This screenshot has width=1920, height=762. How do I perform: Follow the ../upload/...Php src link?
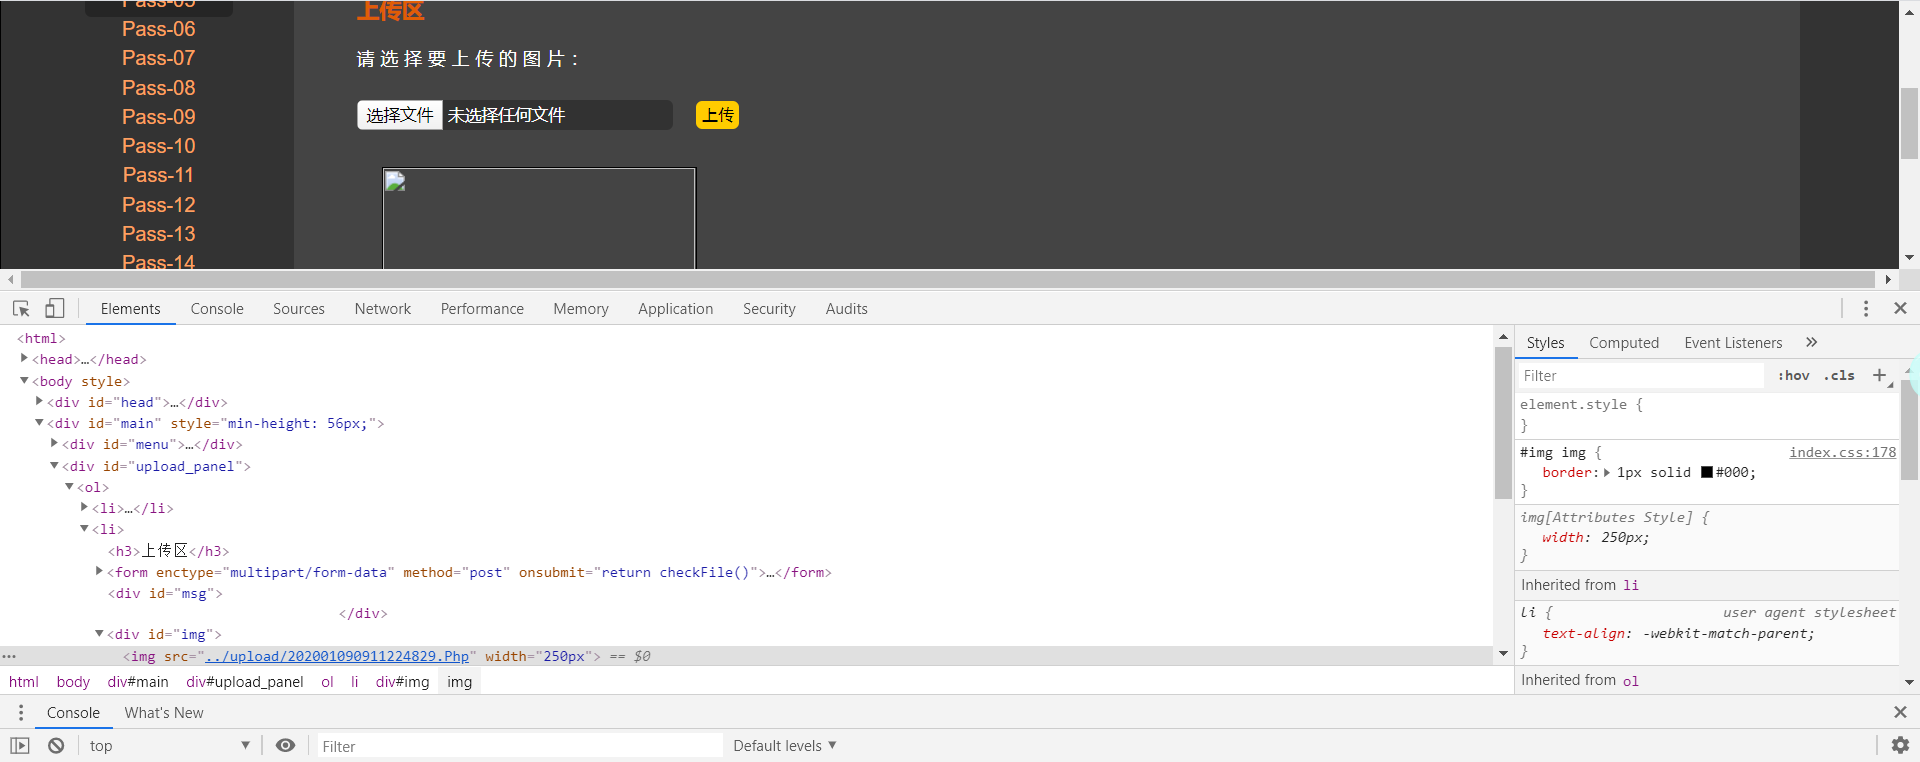337,657
